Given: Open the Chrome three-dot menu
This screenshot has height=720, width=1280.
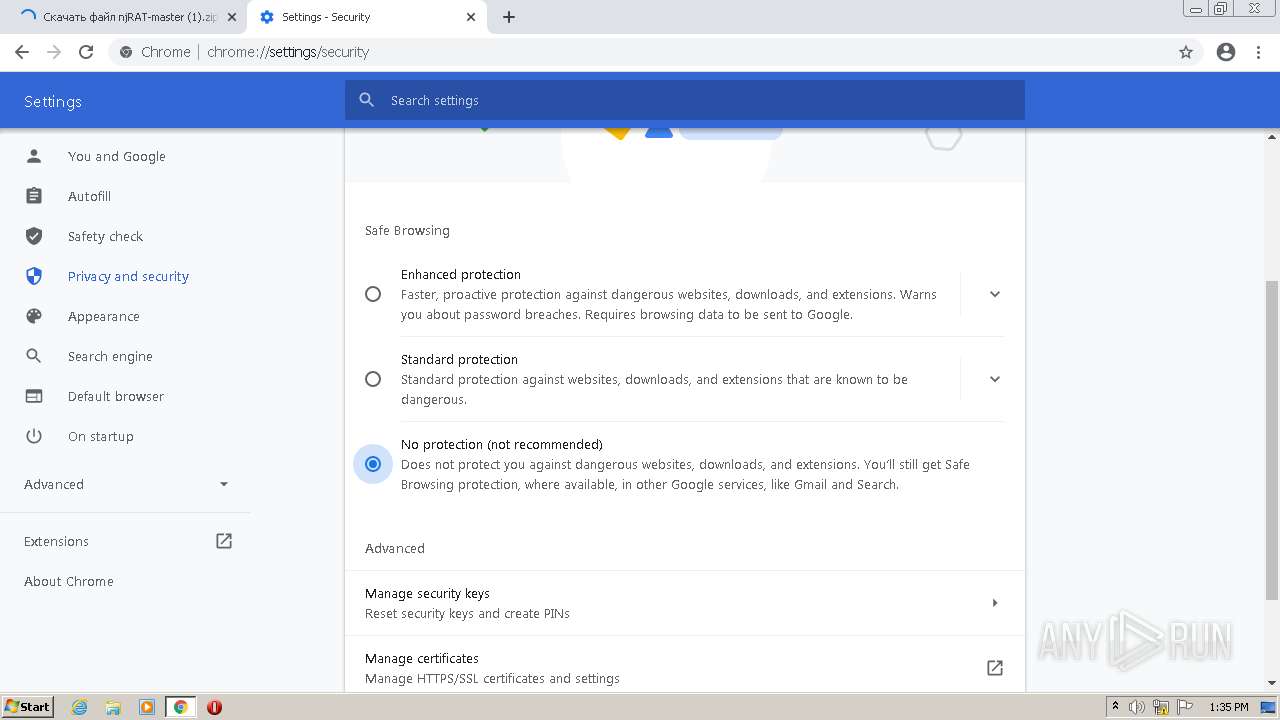Looking at the screenshot, I should point(1259,52).
